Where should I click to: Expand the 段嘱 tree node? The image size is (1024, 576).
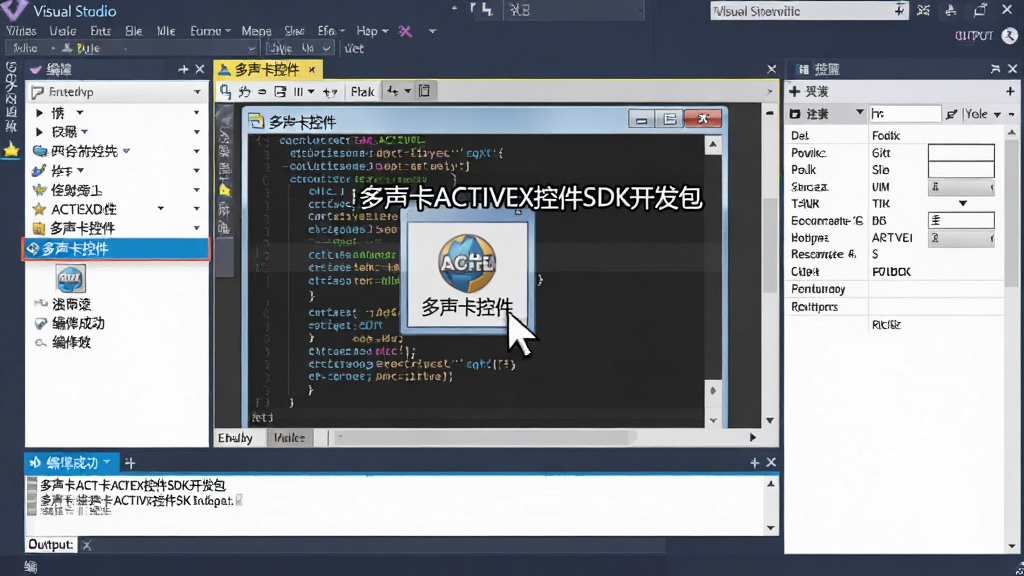39,132
